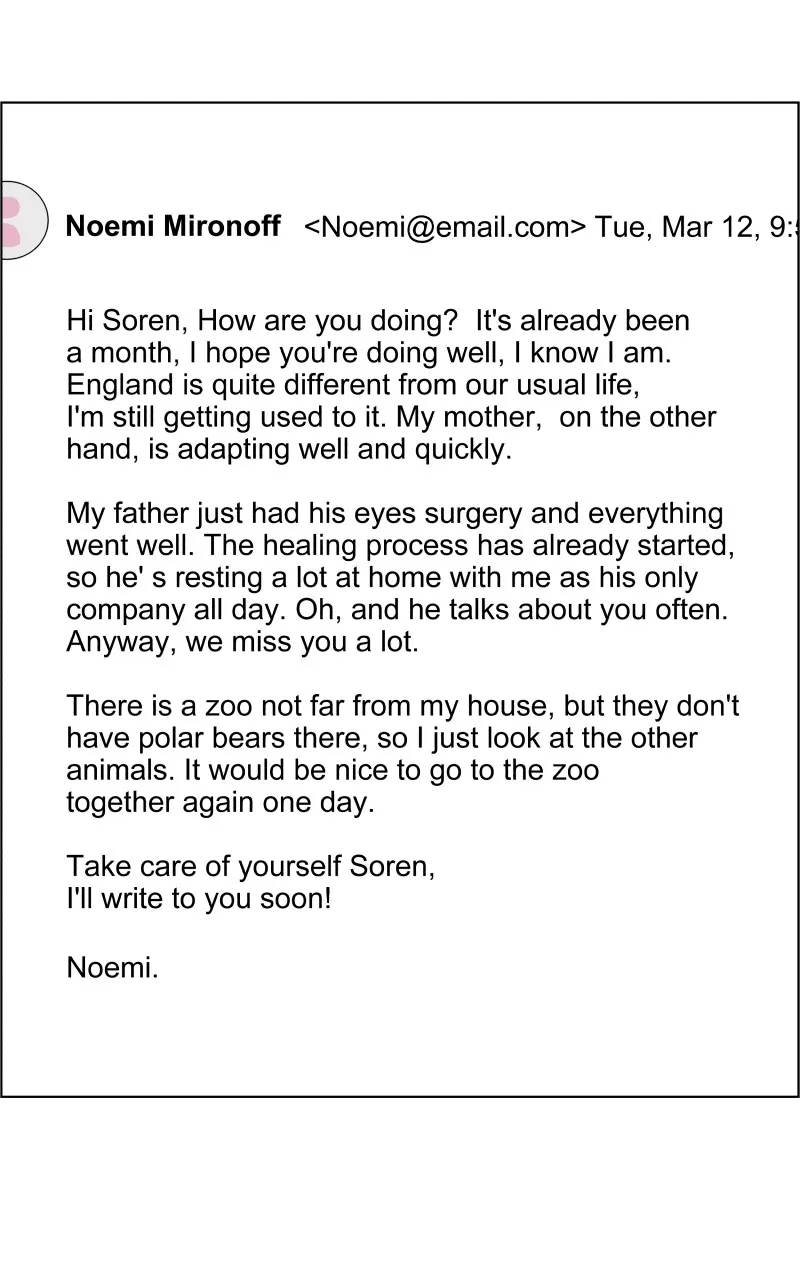Click the line 'I'm still getting used to it'
This screenshot has height=1280, width=800.
coord(391,417)
